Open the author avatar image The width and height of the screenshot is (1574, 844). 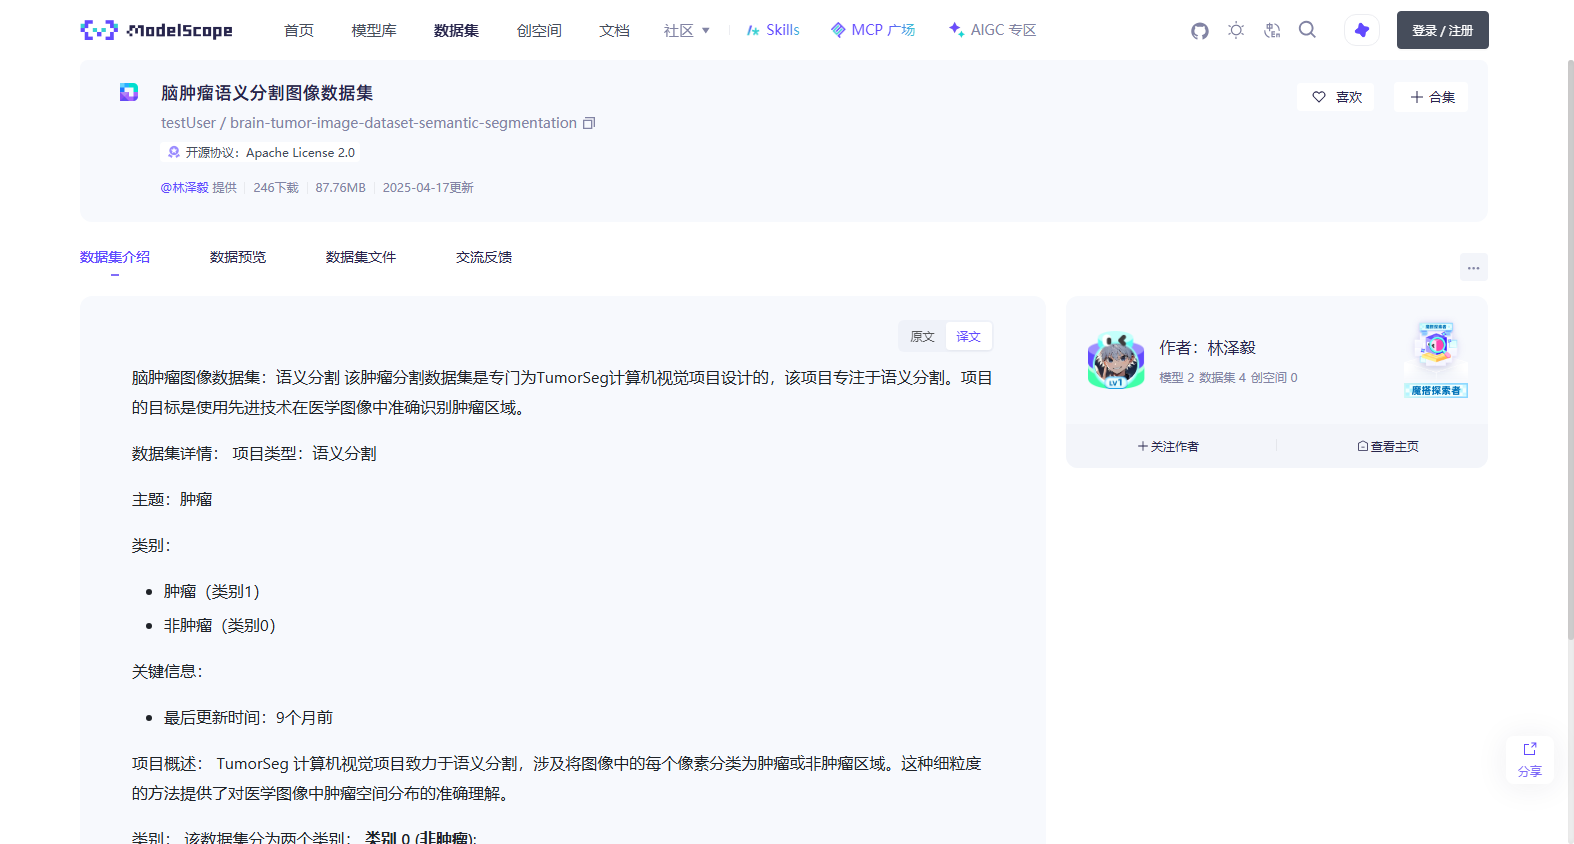[x=1116, y=360]
